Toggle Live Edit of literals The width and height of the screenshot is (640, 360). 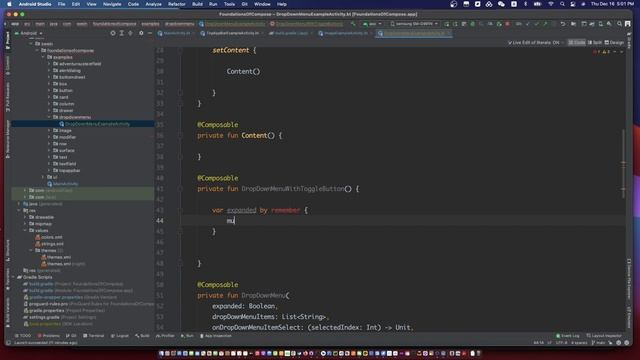tap(534, 42)
